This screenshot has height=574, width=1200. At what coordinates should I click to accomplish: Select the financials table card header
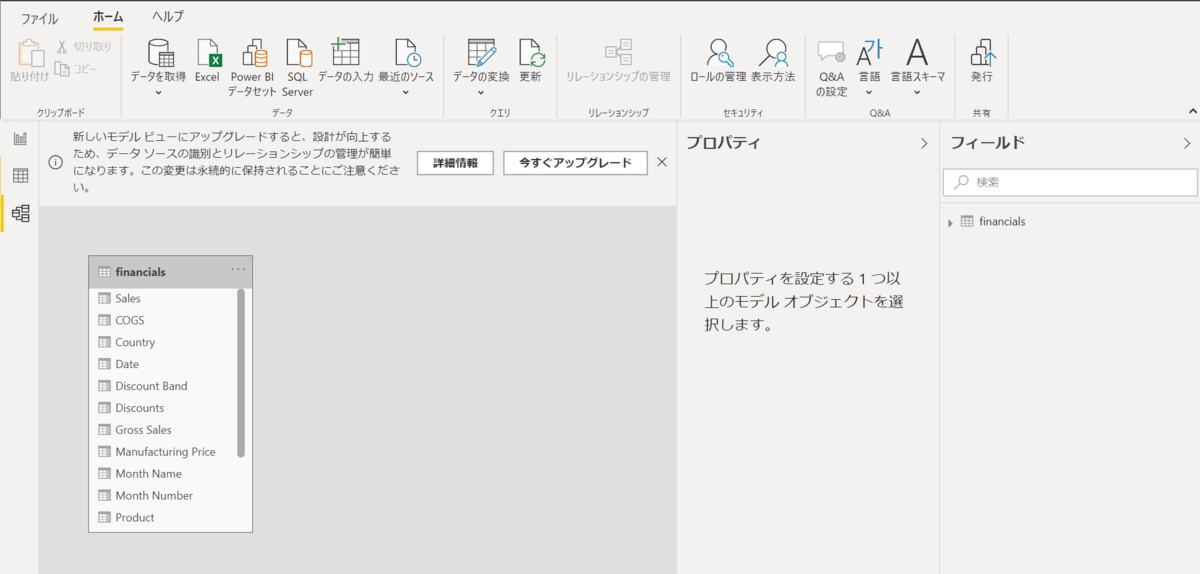coord(170,271)
